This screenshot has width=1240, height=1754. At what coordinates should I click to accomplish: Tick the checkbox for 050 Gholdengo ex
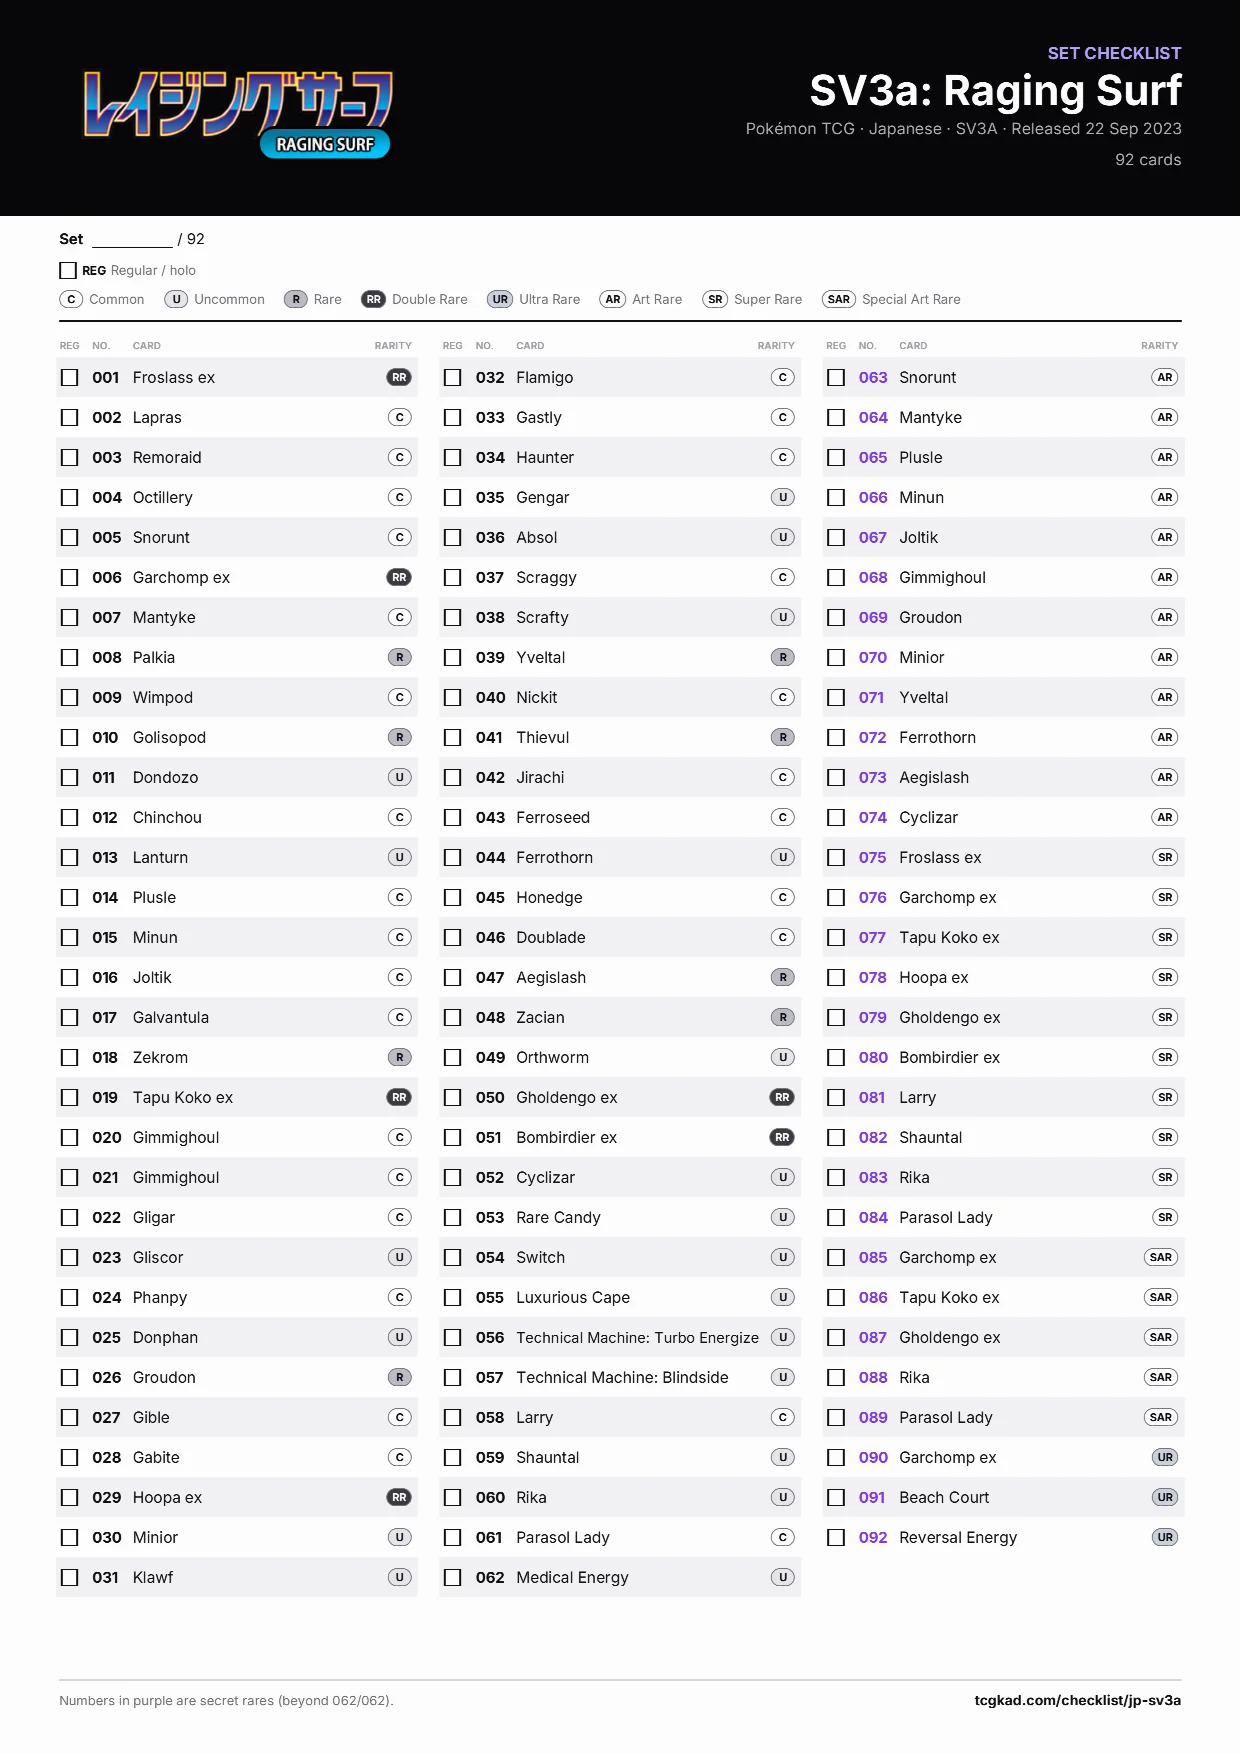coord(453,1097)
